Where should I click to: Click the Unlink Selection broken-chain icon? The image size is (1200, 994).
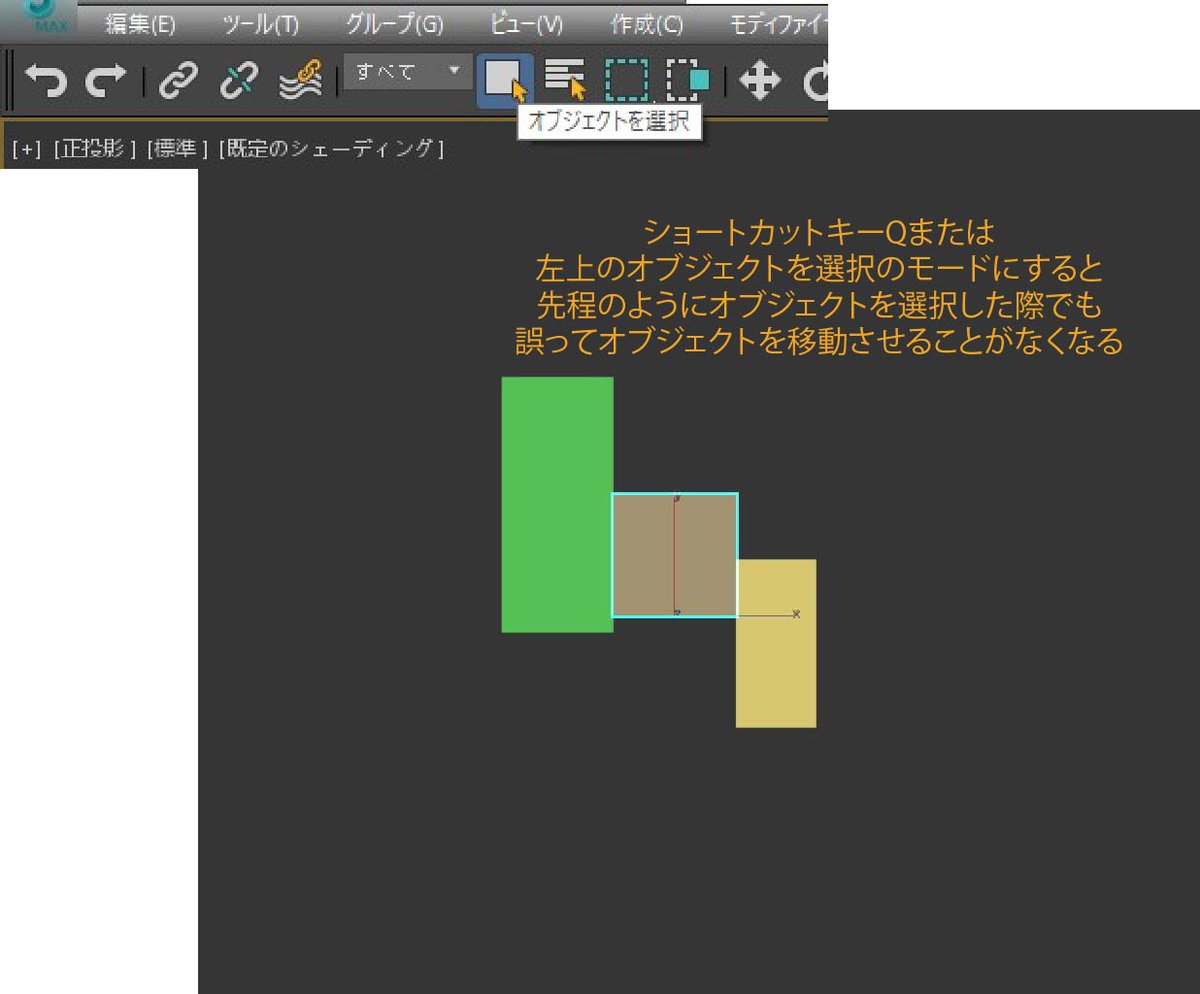[239, 81]
